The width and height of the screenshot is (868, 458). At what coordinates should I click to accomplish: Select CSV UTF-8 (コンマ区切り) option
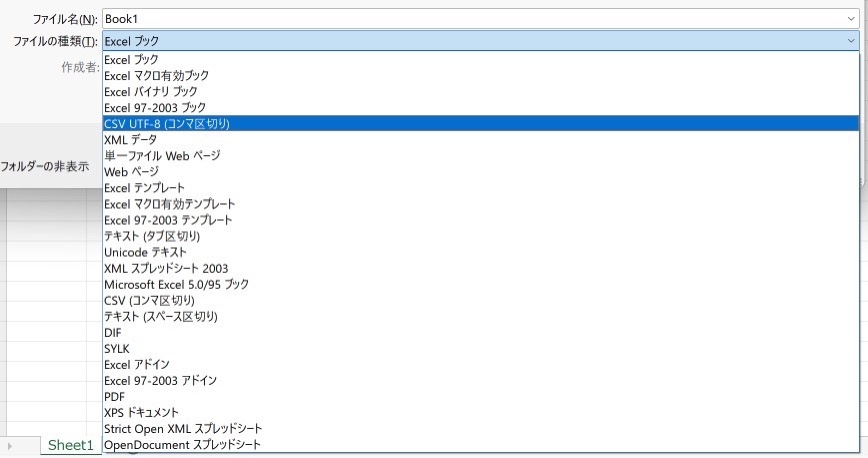point(480,123)
